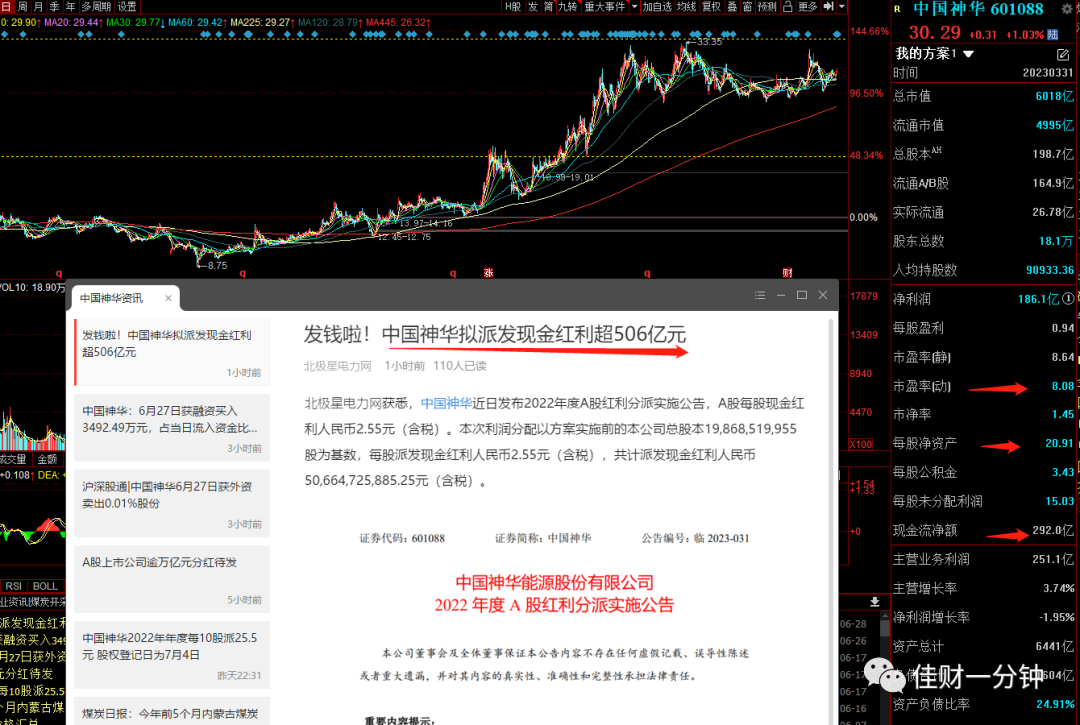
Task: Open the gear settings icon beside 601088
Action: [x=1067, y=9]
